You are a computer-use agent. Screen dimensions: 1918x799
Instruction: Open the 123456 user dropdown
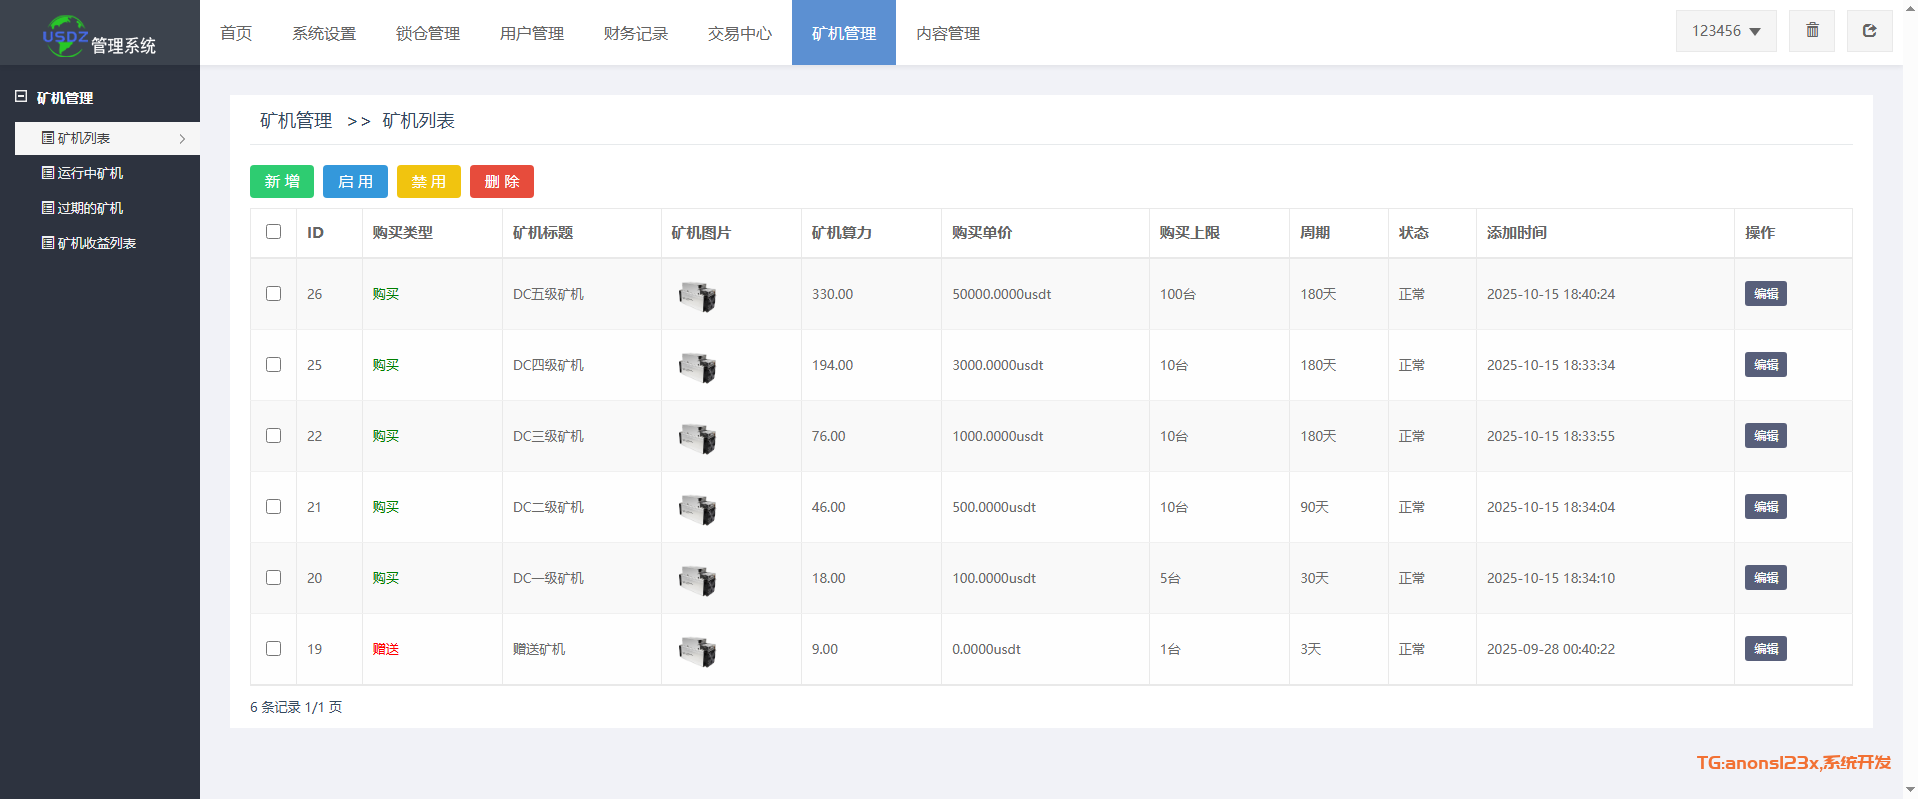pyautogui.click(x=1726, y=31)
